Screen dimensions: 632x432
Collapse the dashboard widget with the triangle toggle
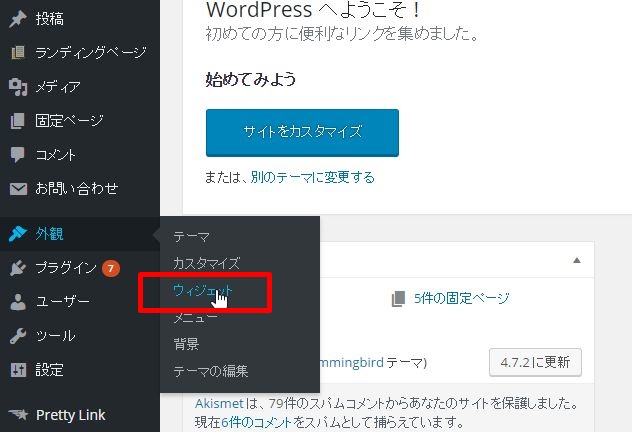pyautogui.click(x=577, y=260)
